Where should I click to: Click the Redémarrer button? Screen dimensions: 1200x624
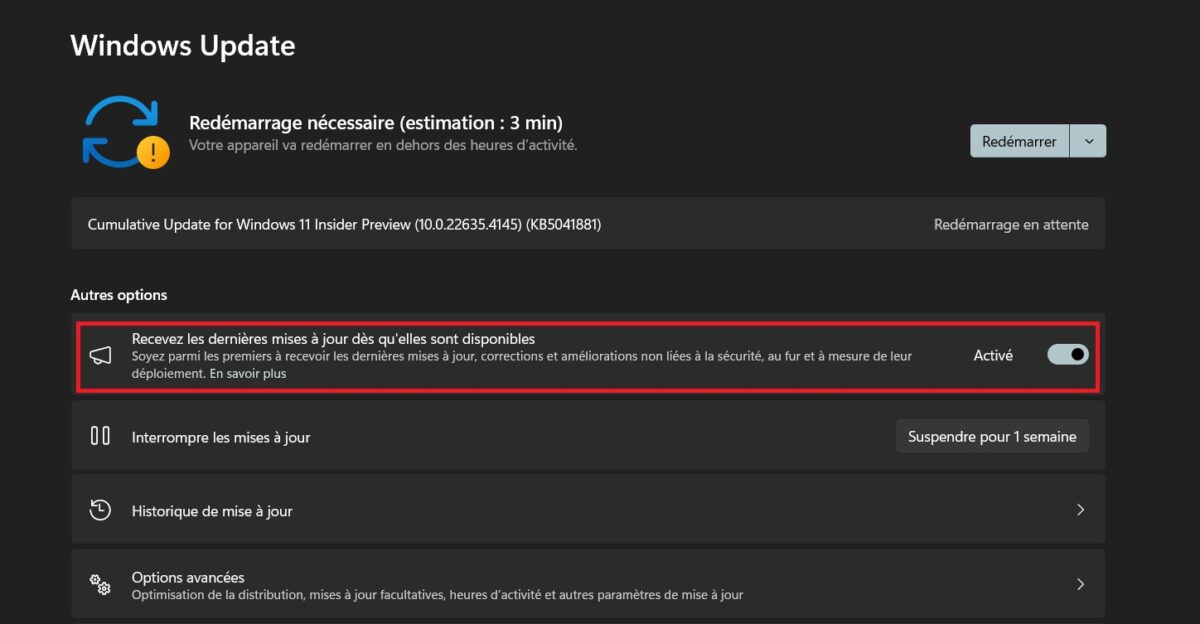1019,141
